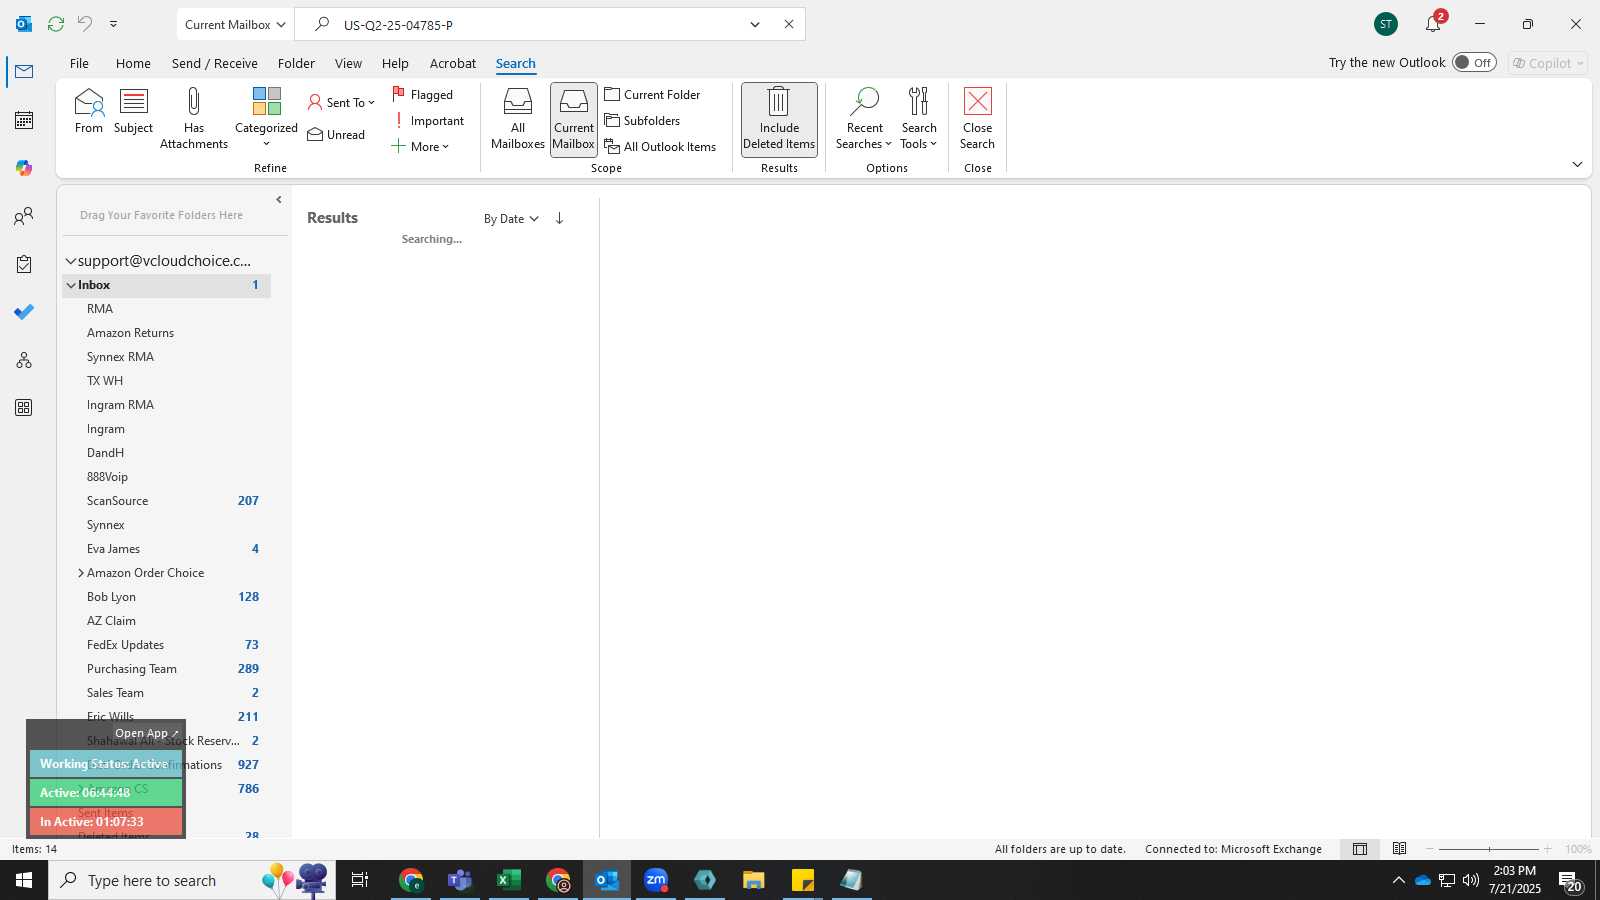Click Open App on the tracker widget

point(146,733)
